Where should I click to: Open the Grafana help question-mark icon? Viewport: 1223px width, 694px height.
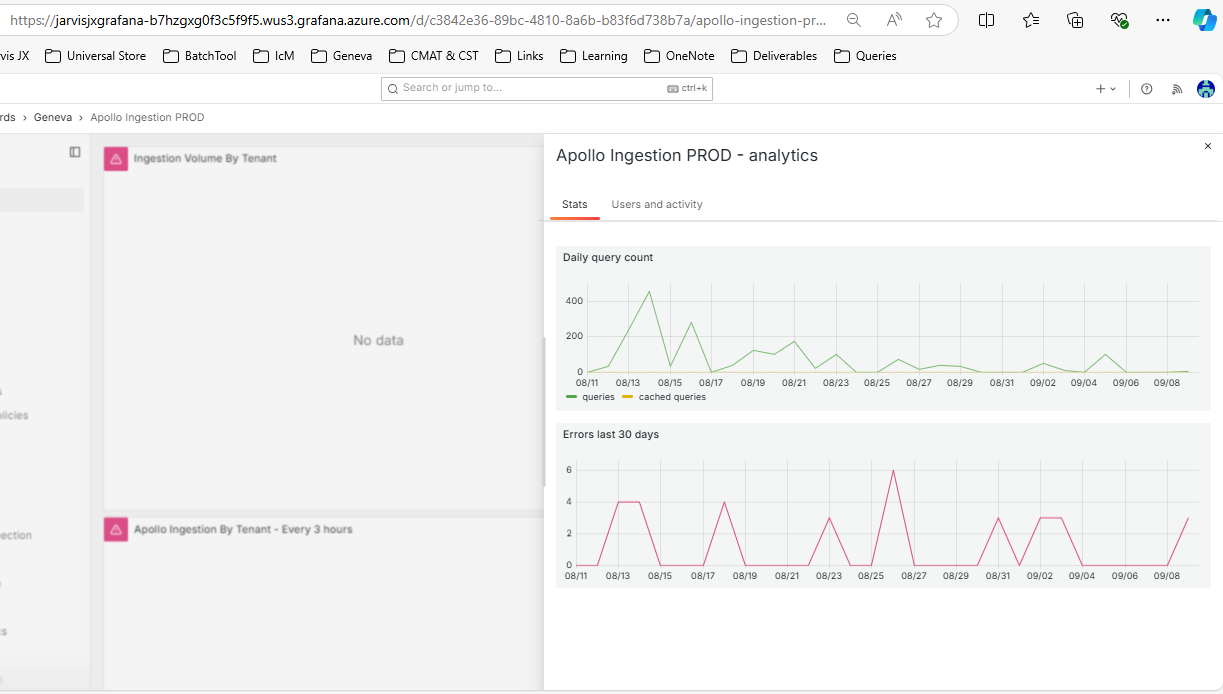pos(1147,89)
